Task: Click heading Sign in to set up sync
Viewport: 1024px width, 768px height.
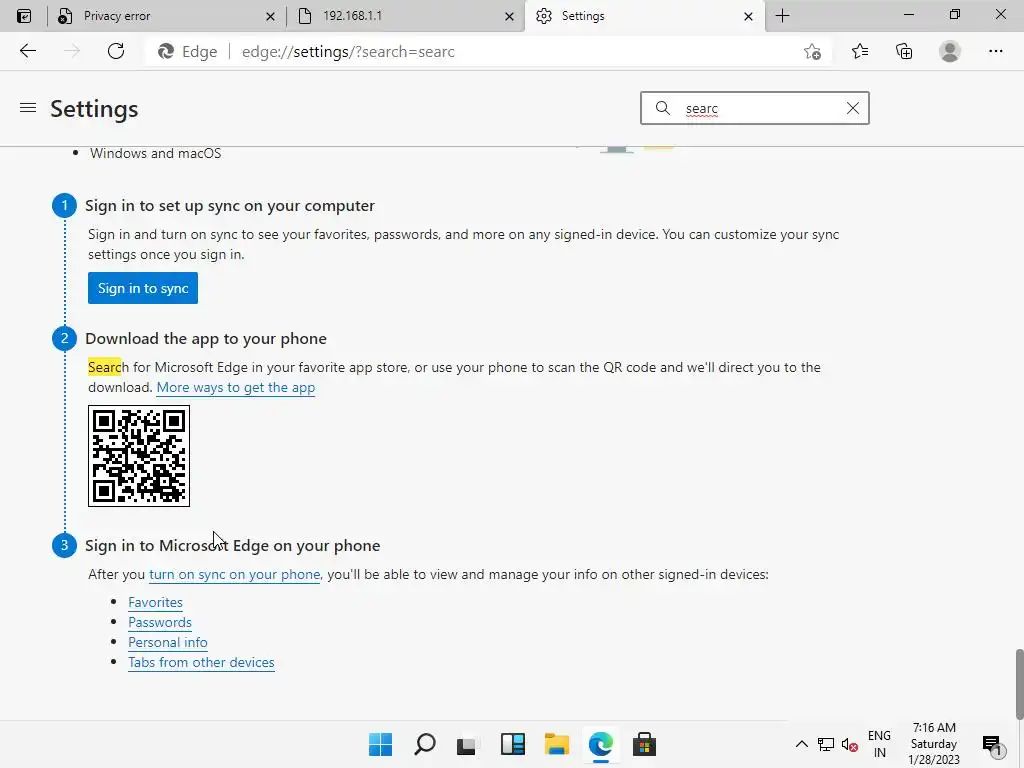Action: 230,206
